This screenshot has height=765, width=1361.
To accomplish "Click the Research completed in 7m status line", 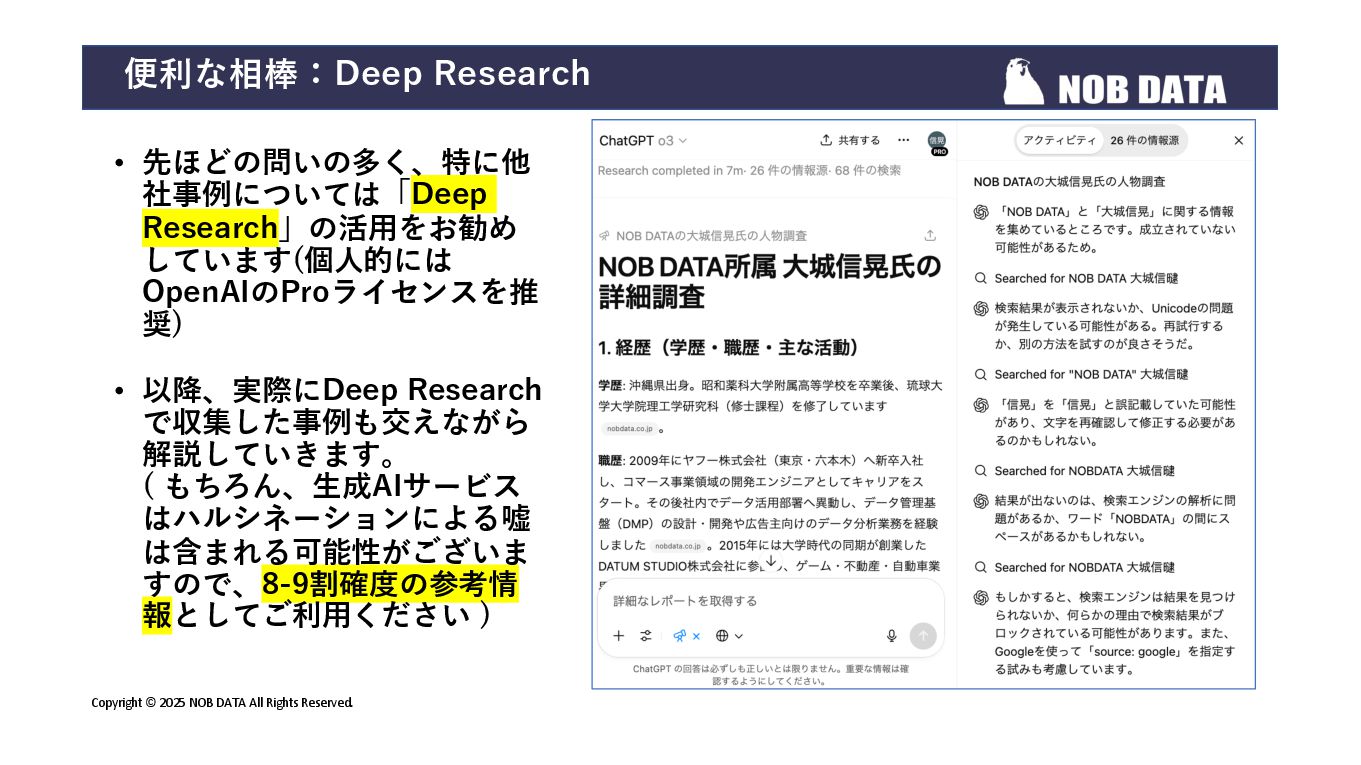I will click(x=749, y=171).
